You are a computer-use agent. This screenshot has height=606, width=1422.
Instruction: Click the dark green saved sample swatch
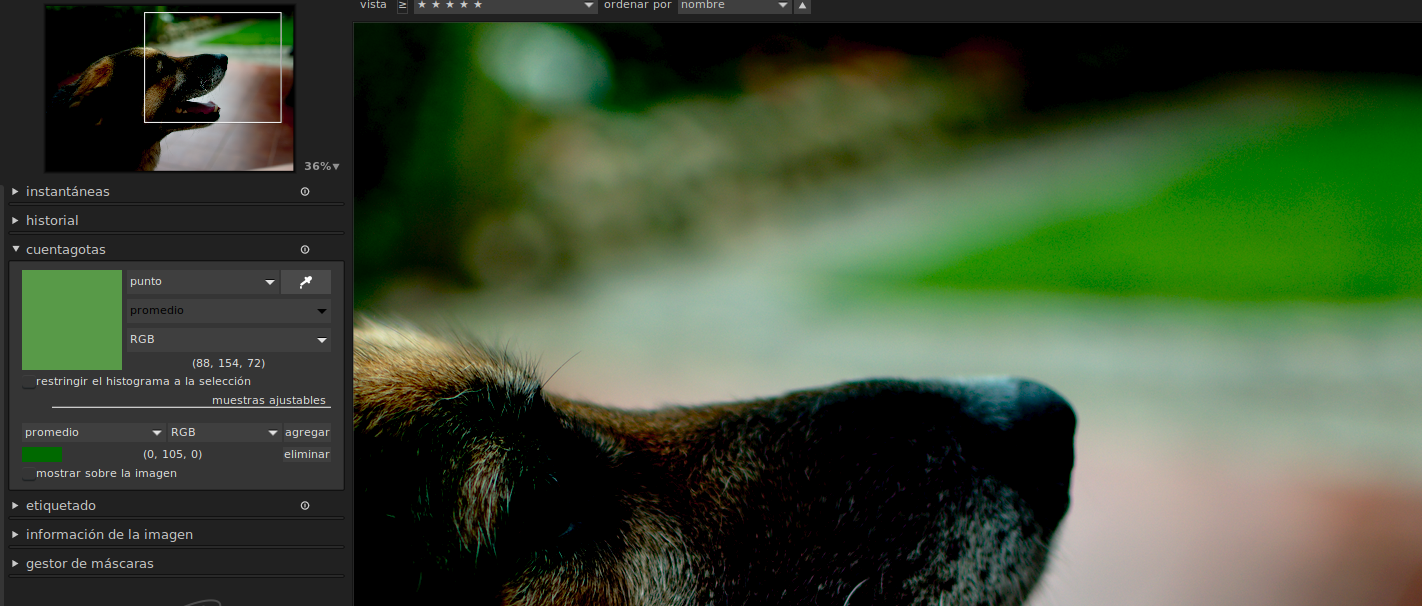(x=42, y=454)
